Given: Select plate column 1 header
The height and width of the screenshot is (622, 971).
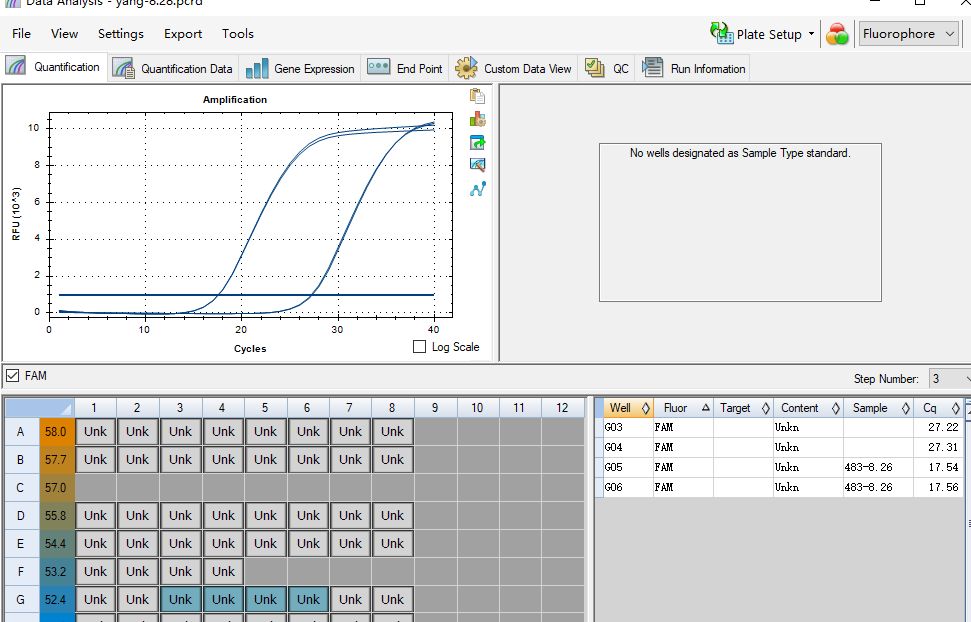Looking at the screenshot, I should pyautogui.click(x=94, y=408).
